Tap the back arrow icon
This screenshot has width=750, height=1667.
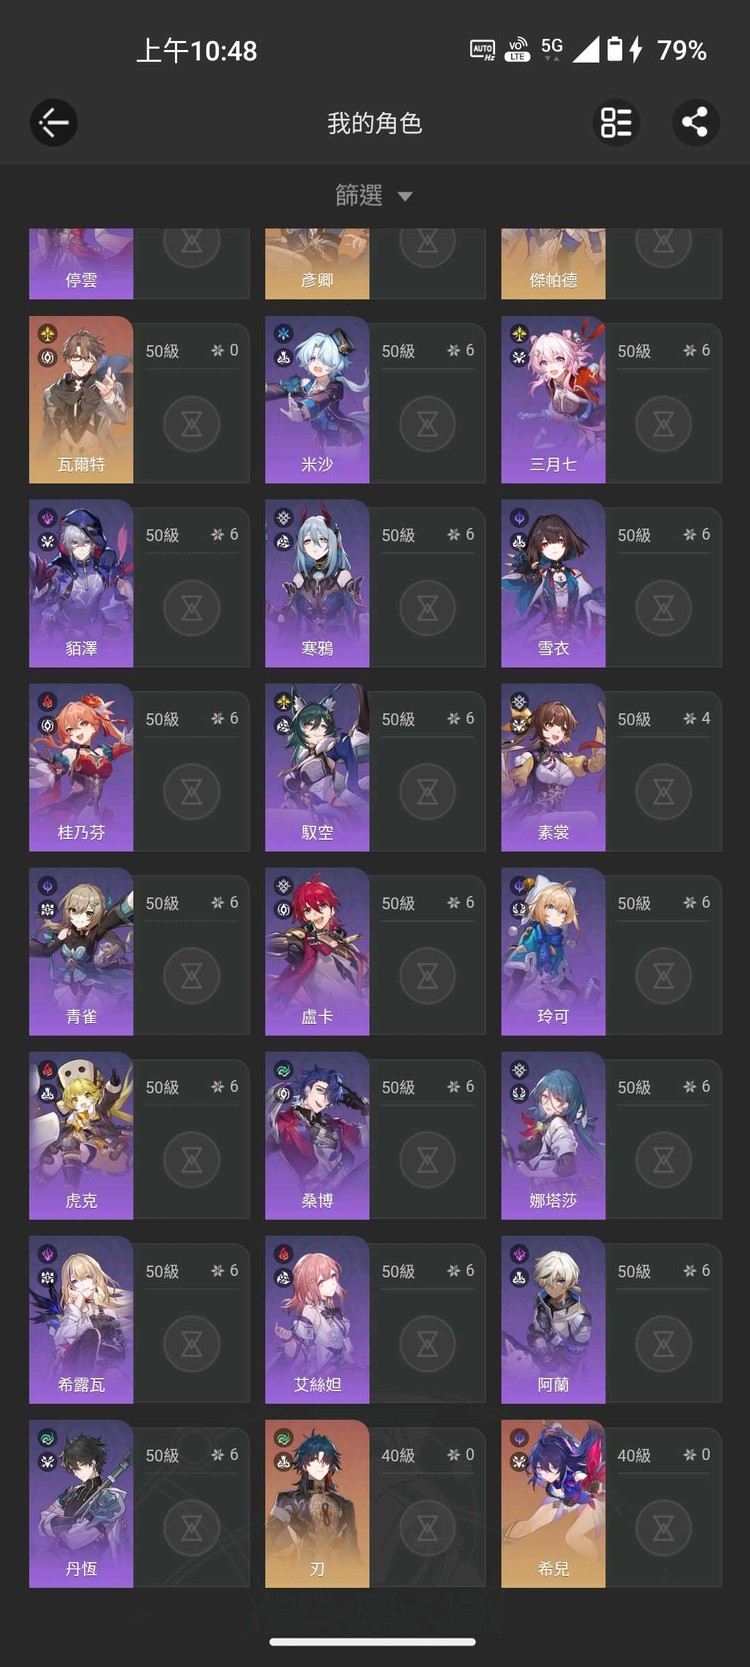pyautogui.click(x=53, y=123)
